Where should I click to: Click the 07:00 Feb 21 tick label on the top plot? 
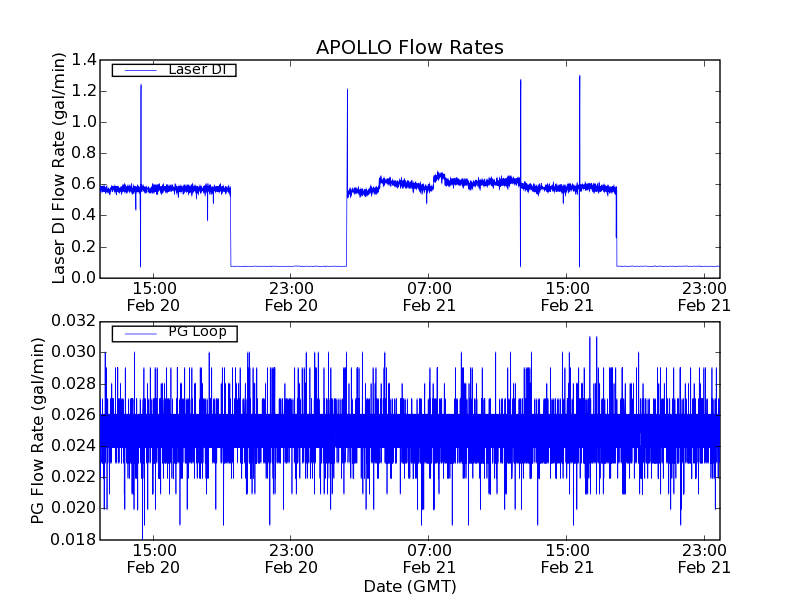pyautogui.click(x=428, y=296)
